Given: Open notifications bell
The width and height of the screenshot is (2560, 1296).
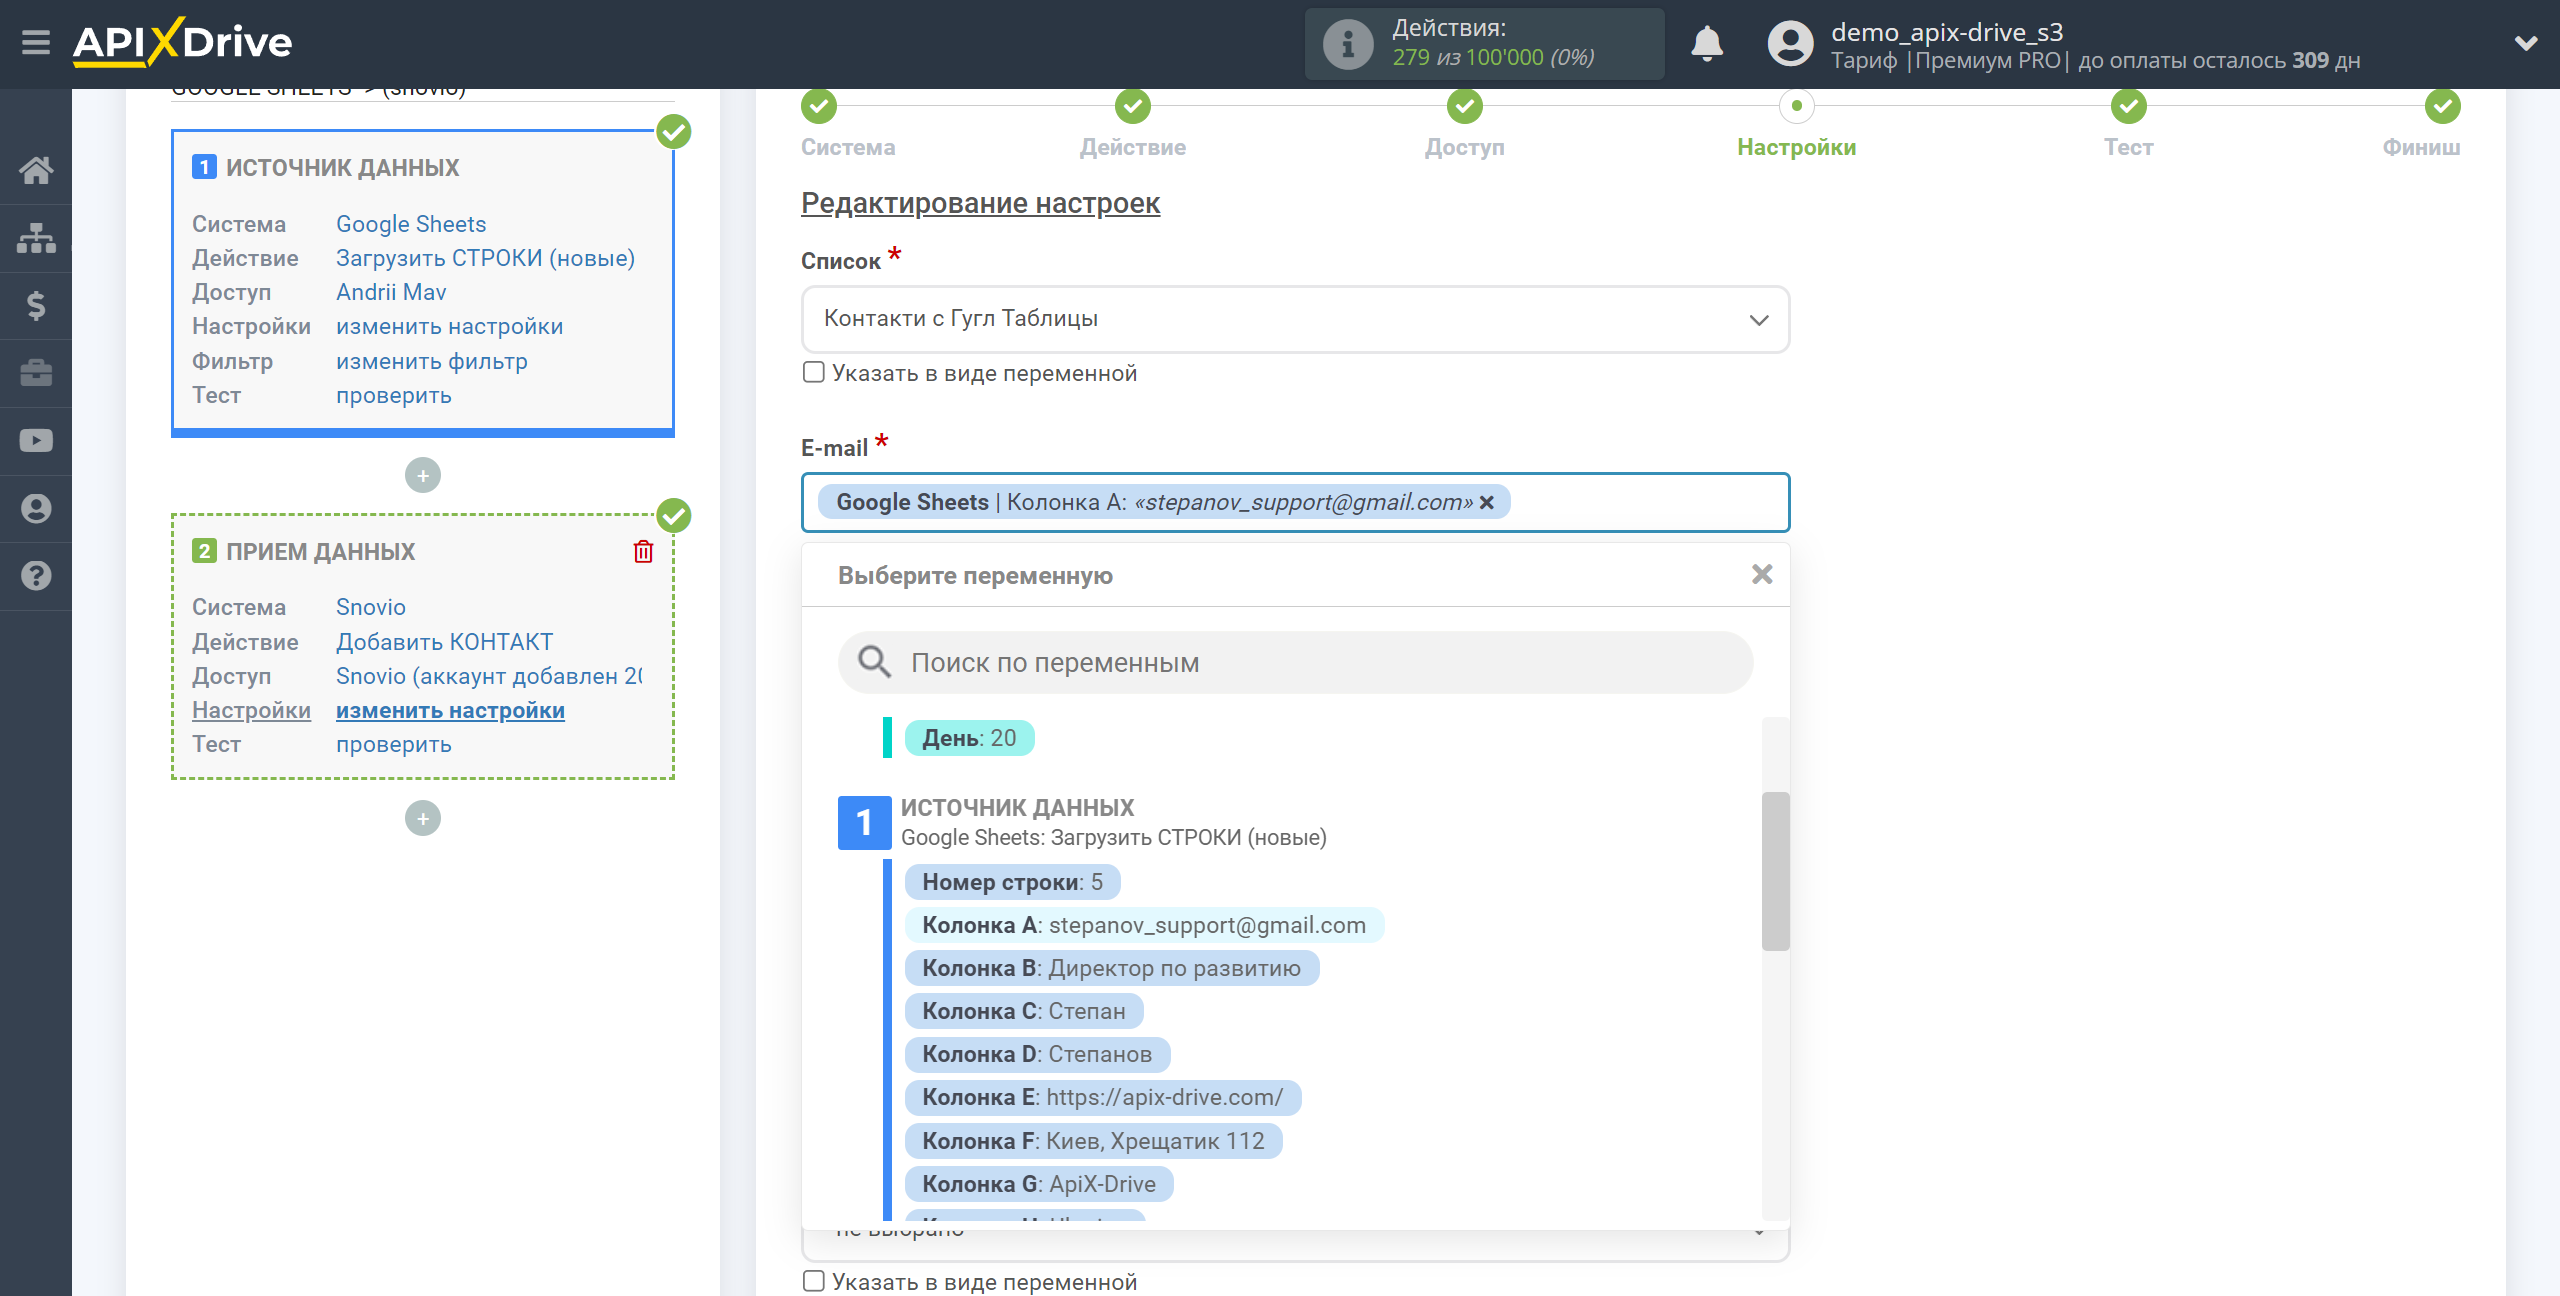Looking at the screenshot, I should pos(1707,44).
